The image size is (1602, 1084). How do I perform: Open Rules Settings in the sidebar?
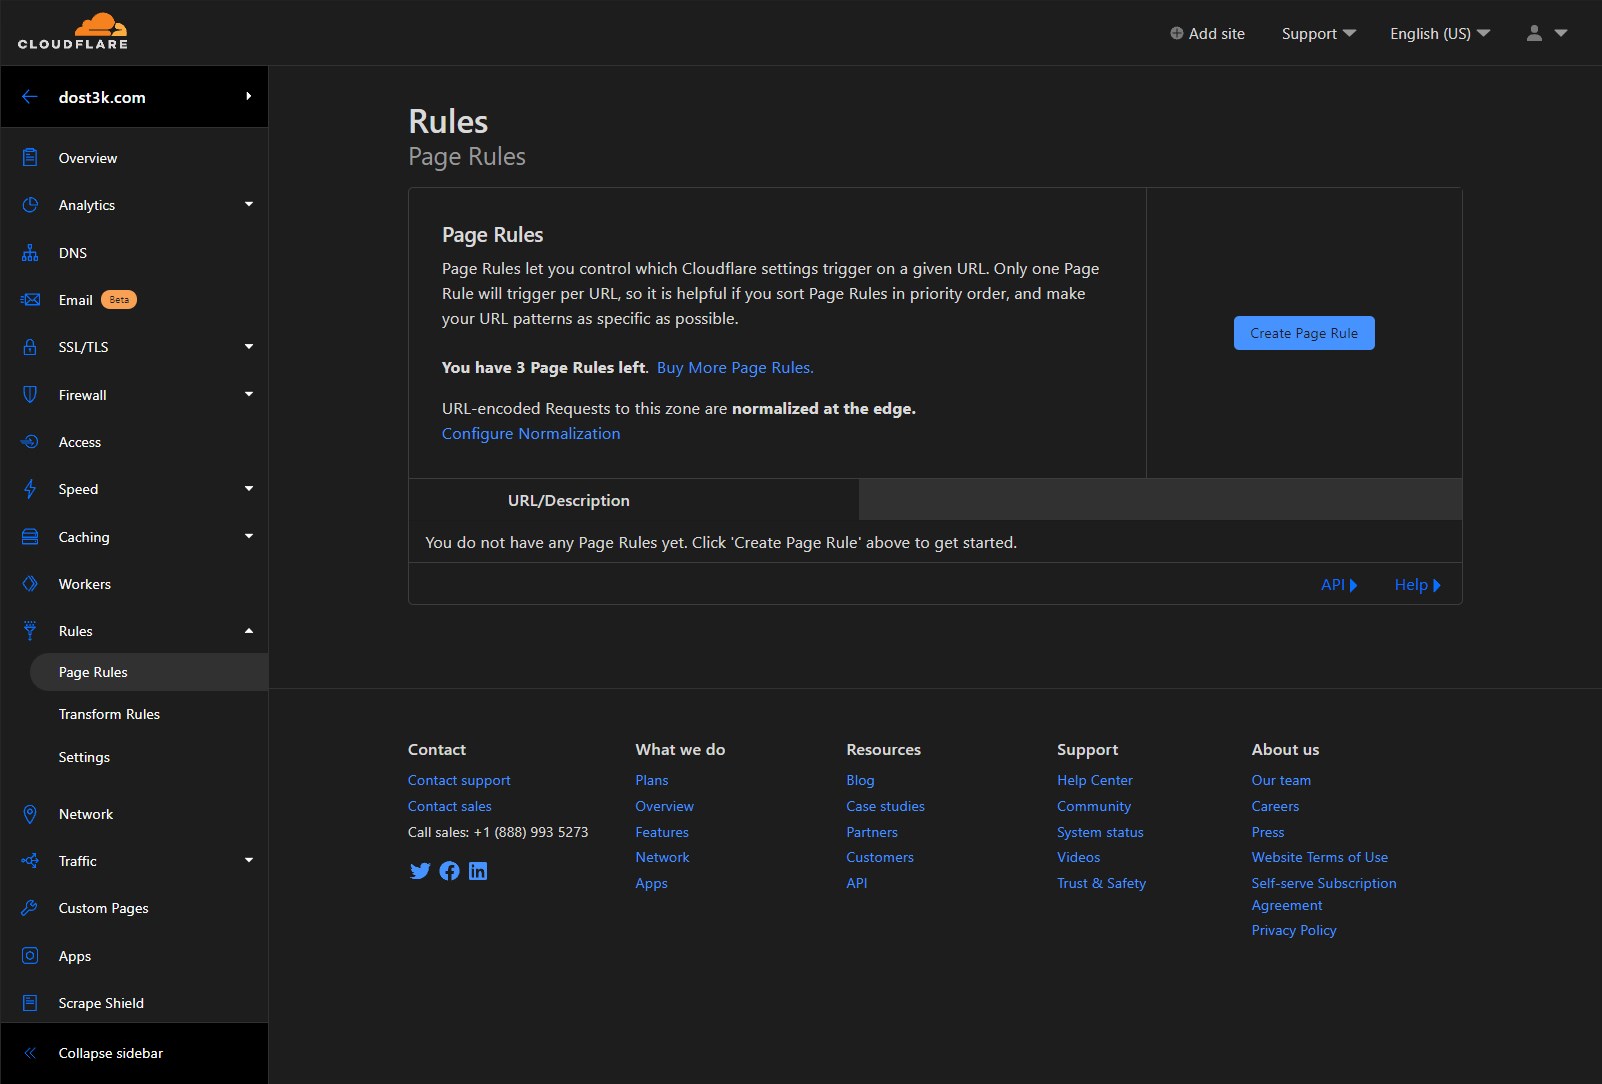coord(84,757)
